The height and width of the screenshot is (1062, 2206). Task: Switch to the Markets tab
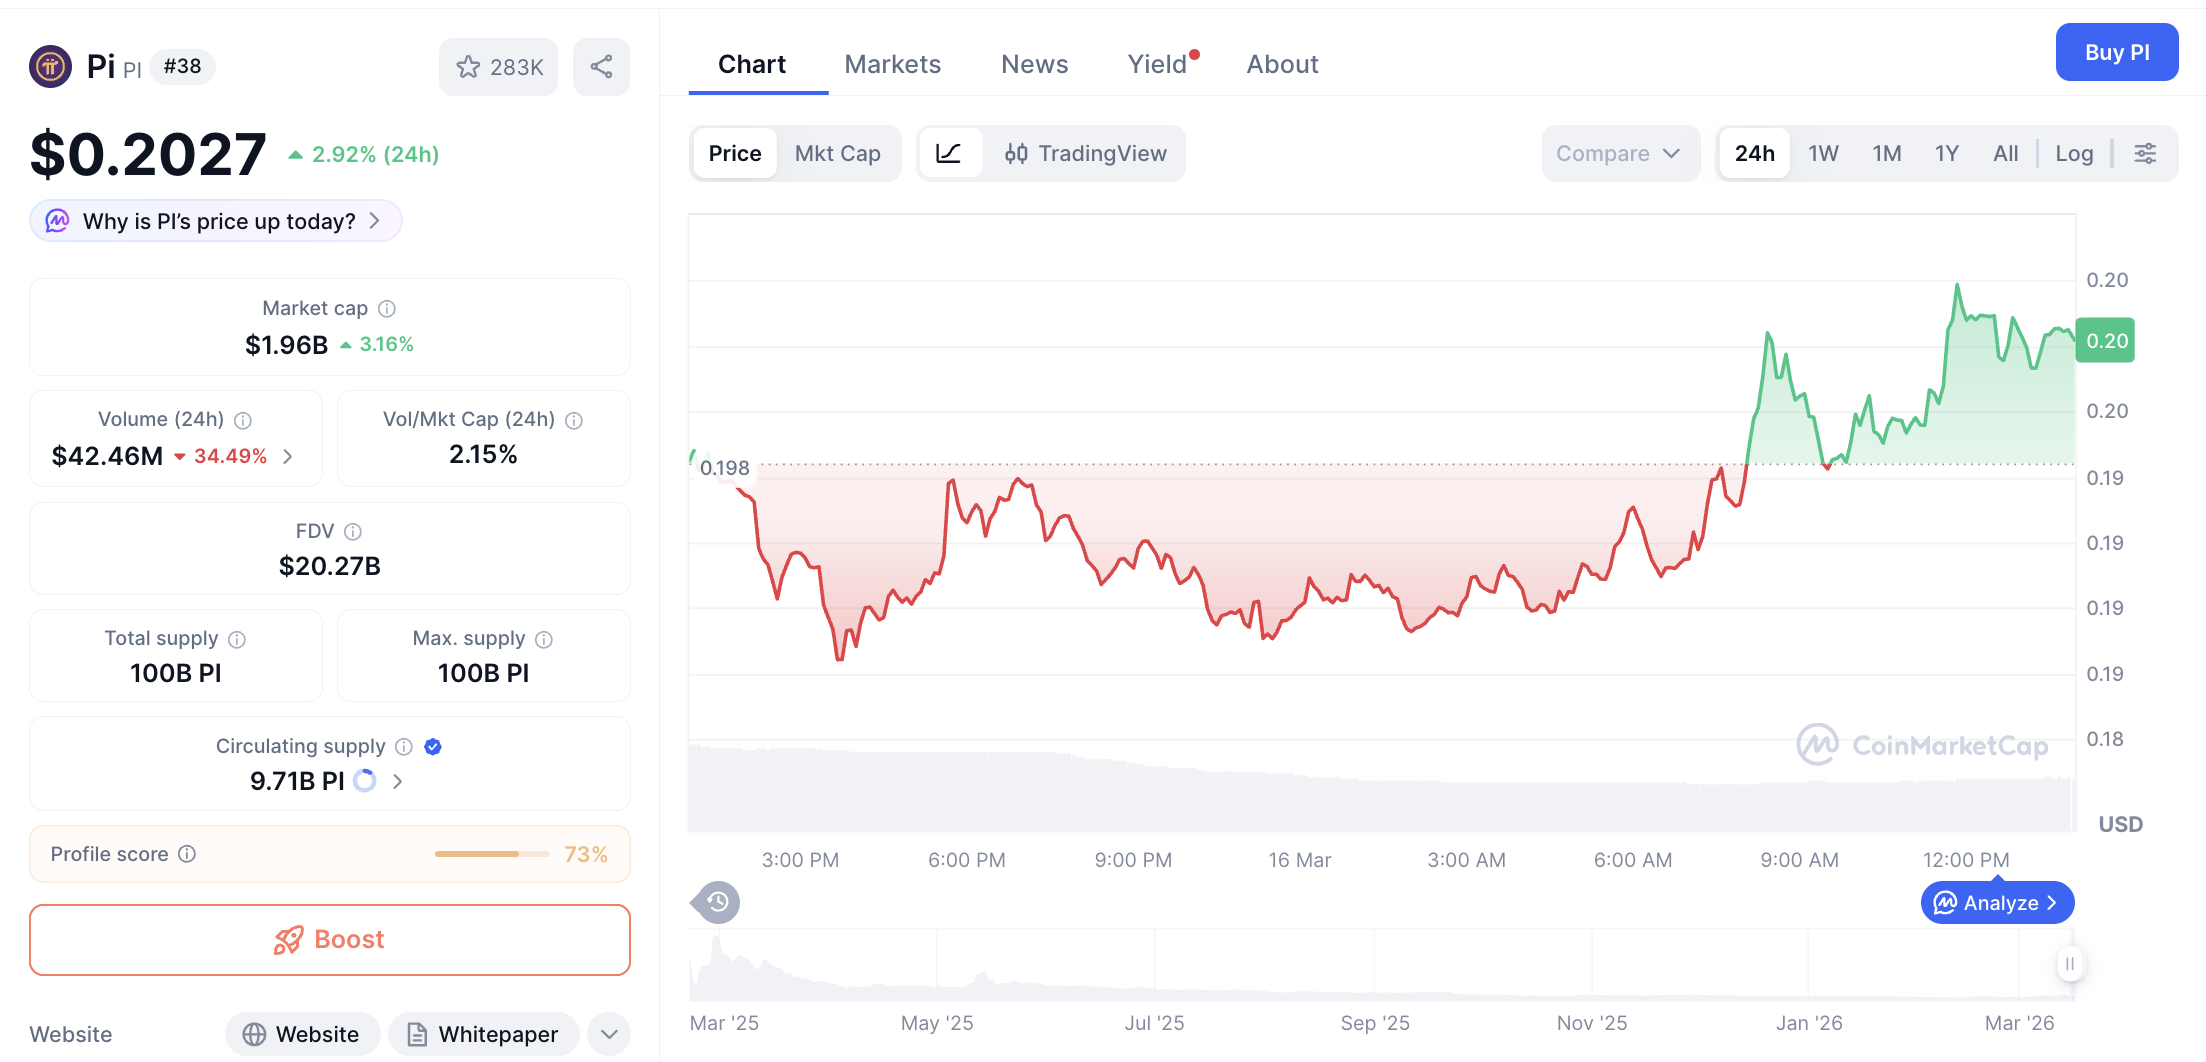pos(893,63)
